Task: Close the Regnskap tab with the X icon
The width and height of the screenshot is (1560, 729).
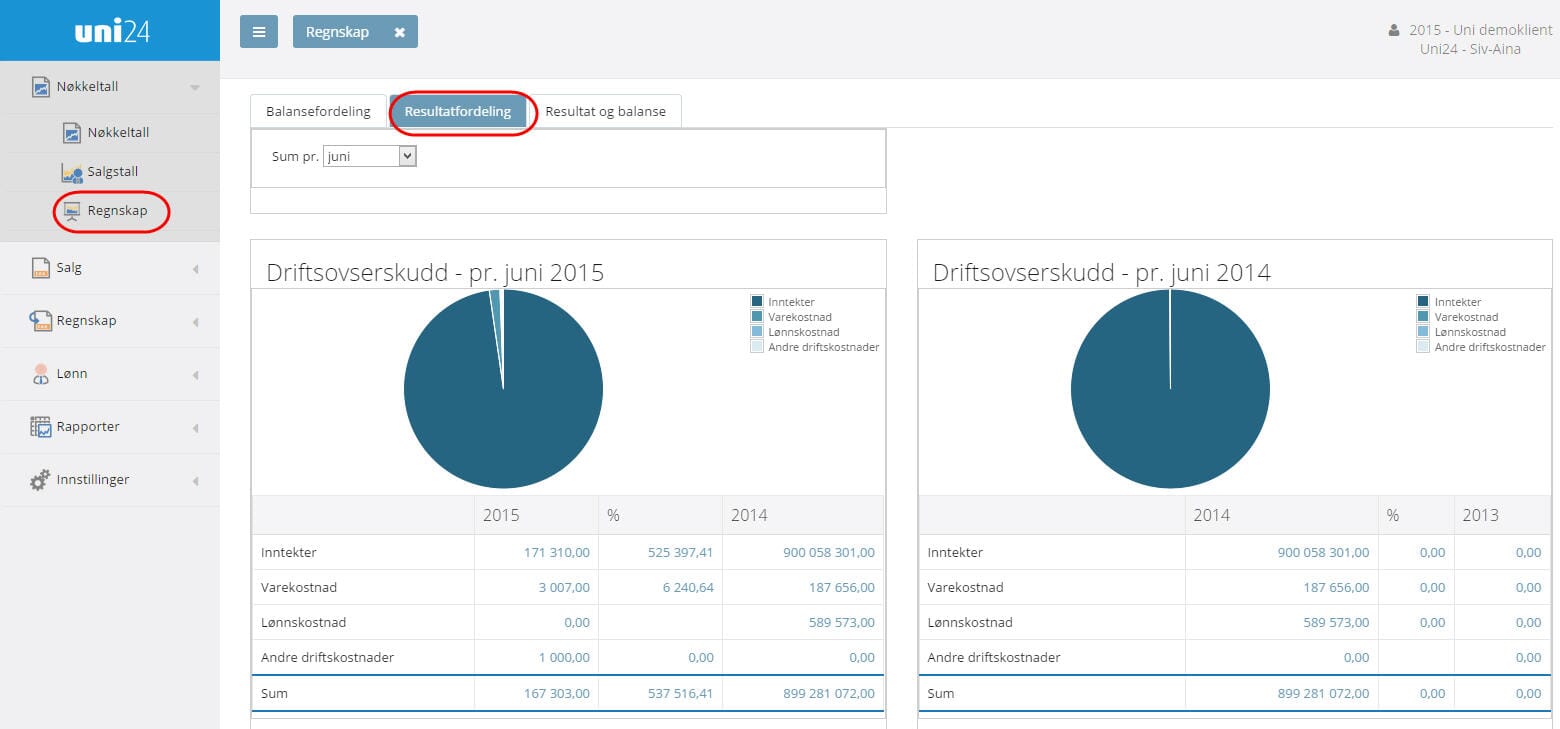Action: [399, 32]
